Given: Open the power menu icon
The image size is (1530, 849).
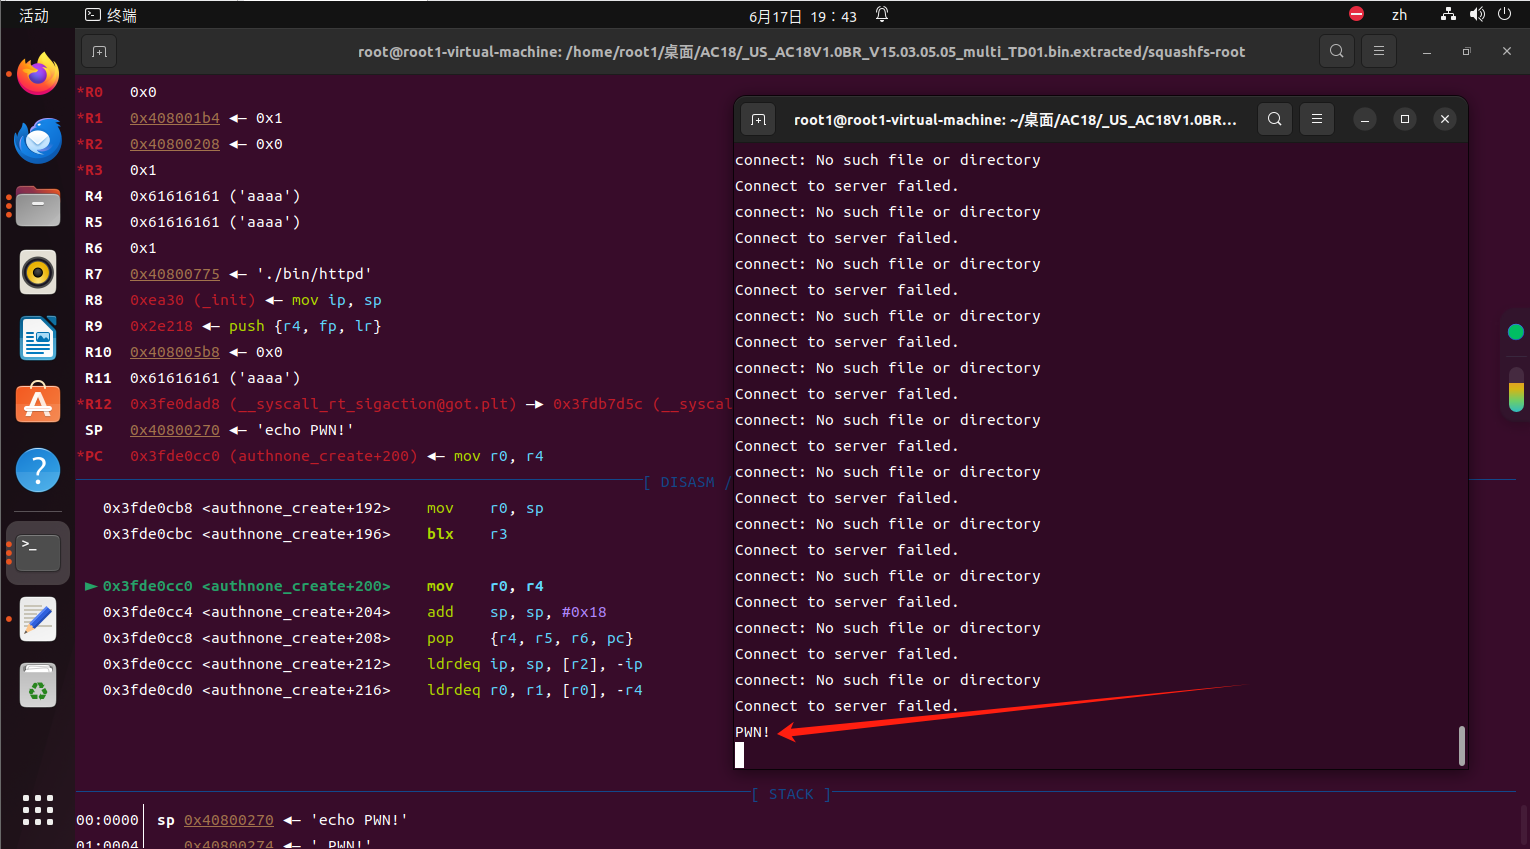Looking at the screenshot, I should pyautogui.click(x=1504, y=14).
